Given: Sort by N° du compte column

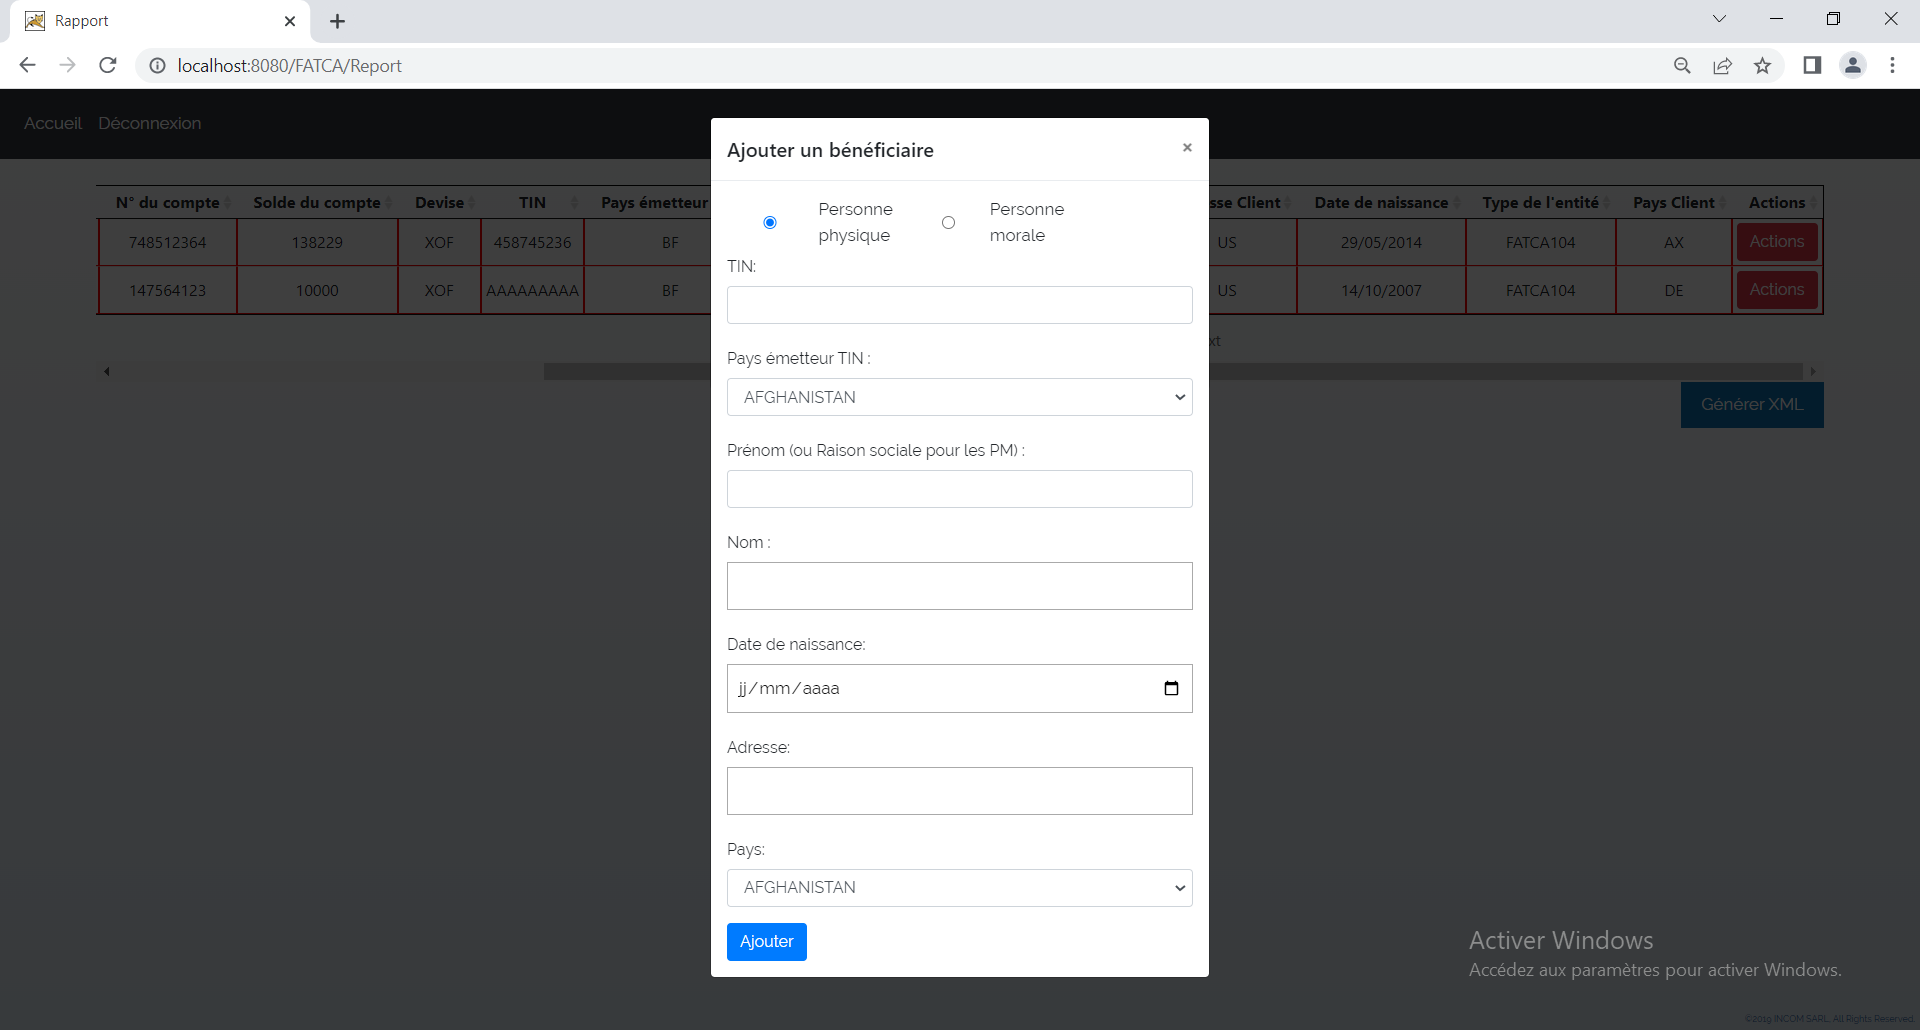Looking at the screenshot, I should [168, 202].
